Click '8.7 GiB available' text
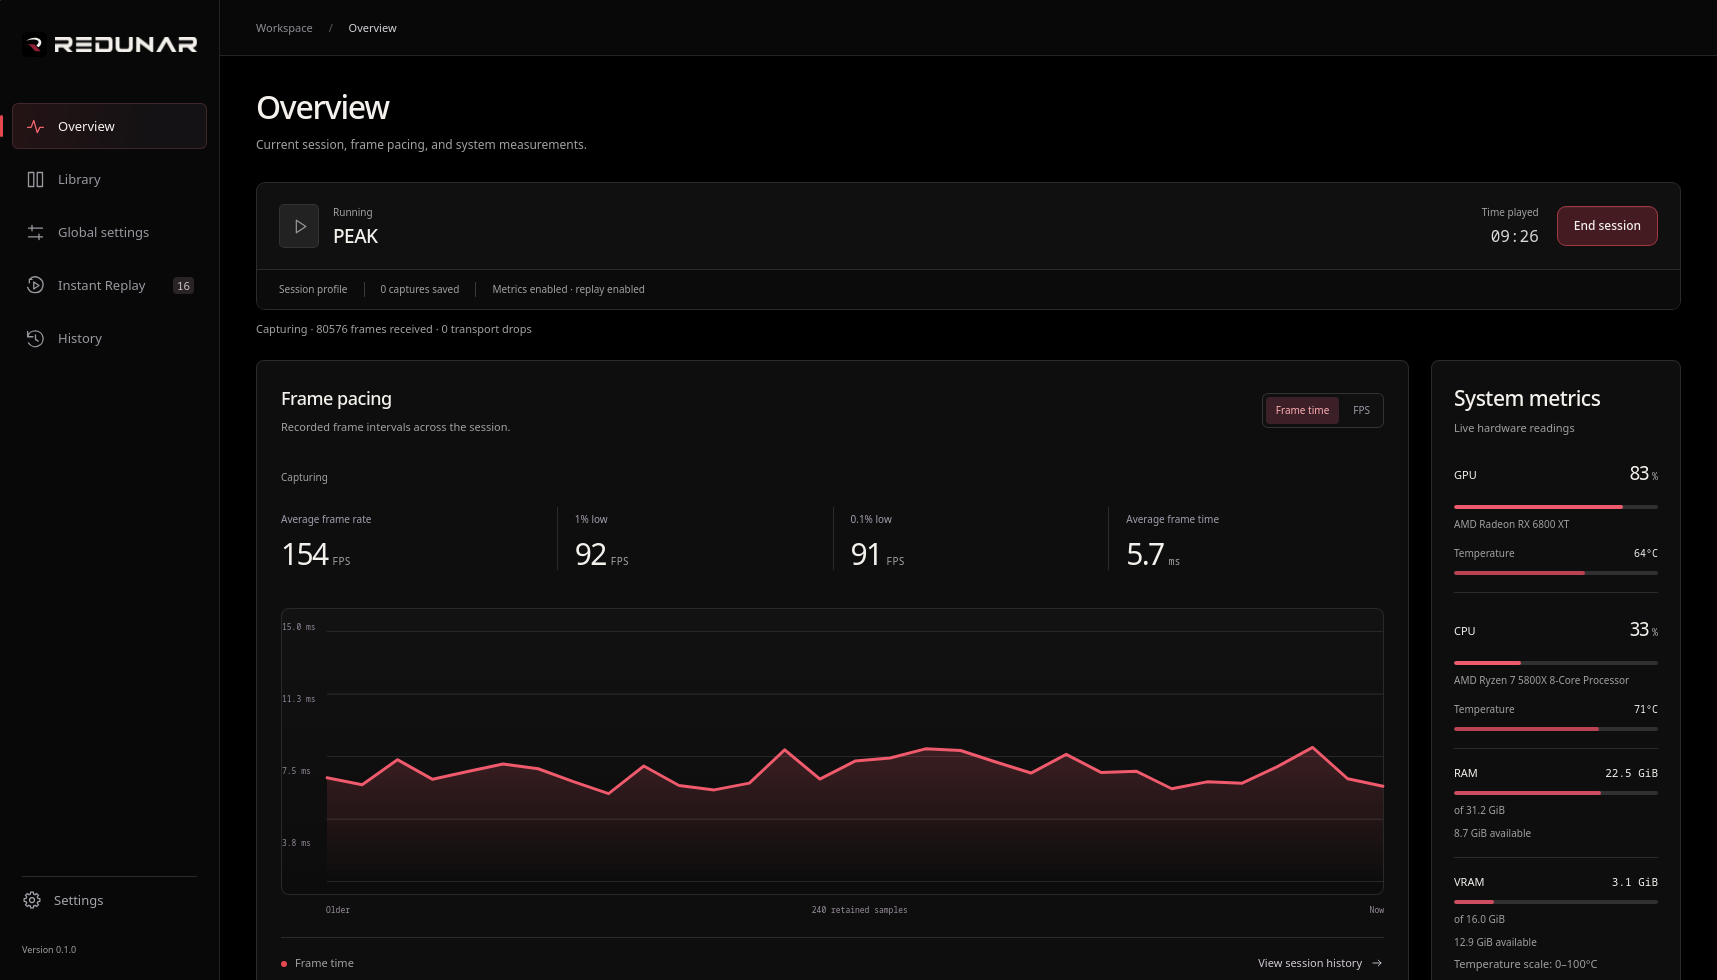1717x980 pixels. (1492, 834)
